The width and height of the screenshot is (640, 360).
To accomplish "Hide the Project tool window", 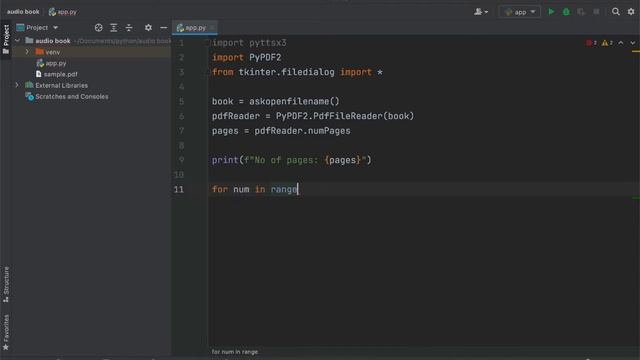I will click(x=164, y=27).
